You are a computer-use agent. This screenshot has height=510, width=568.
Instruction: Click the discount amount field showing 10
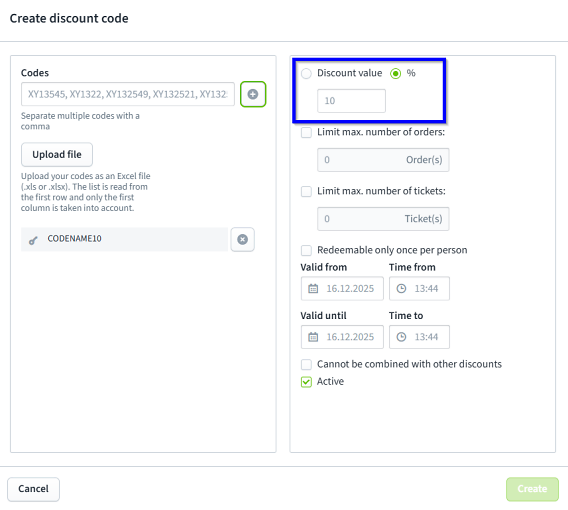[351, 101]
